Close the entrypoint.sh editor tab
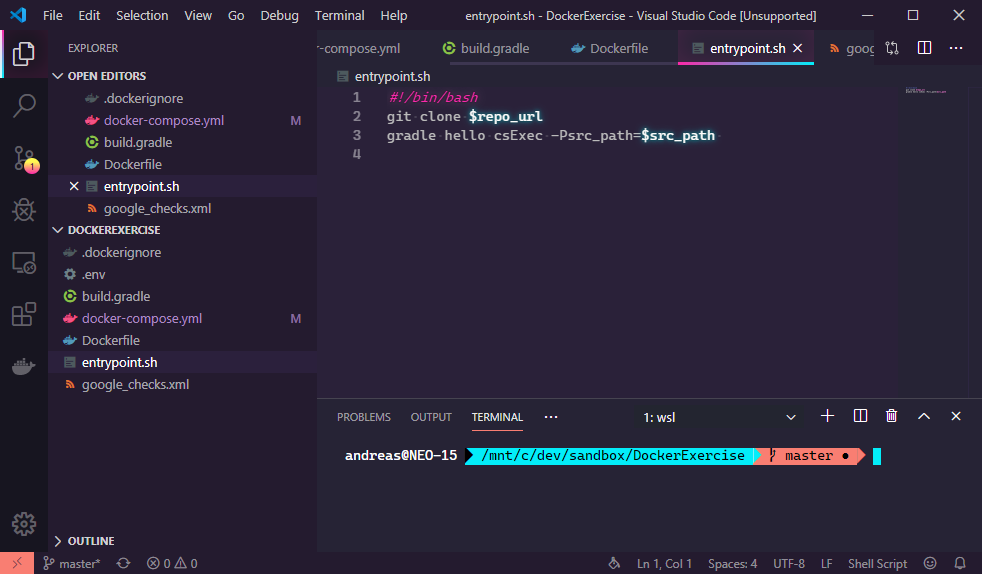The width and height of the screenshot is (982, 574). click(798, 48)
